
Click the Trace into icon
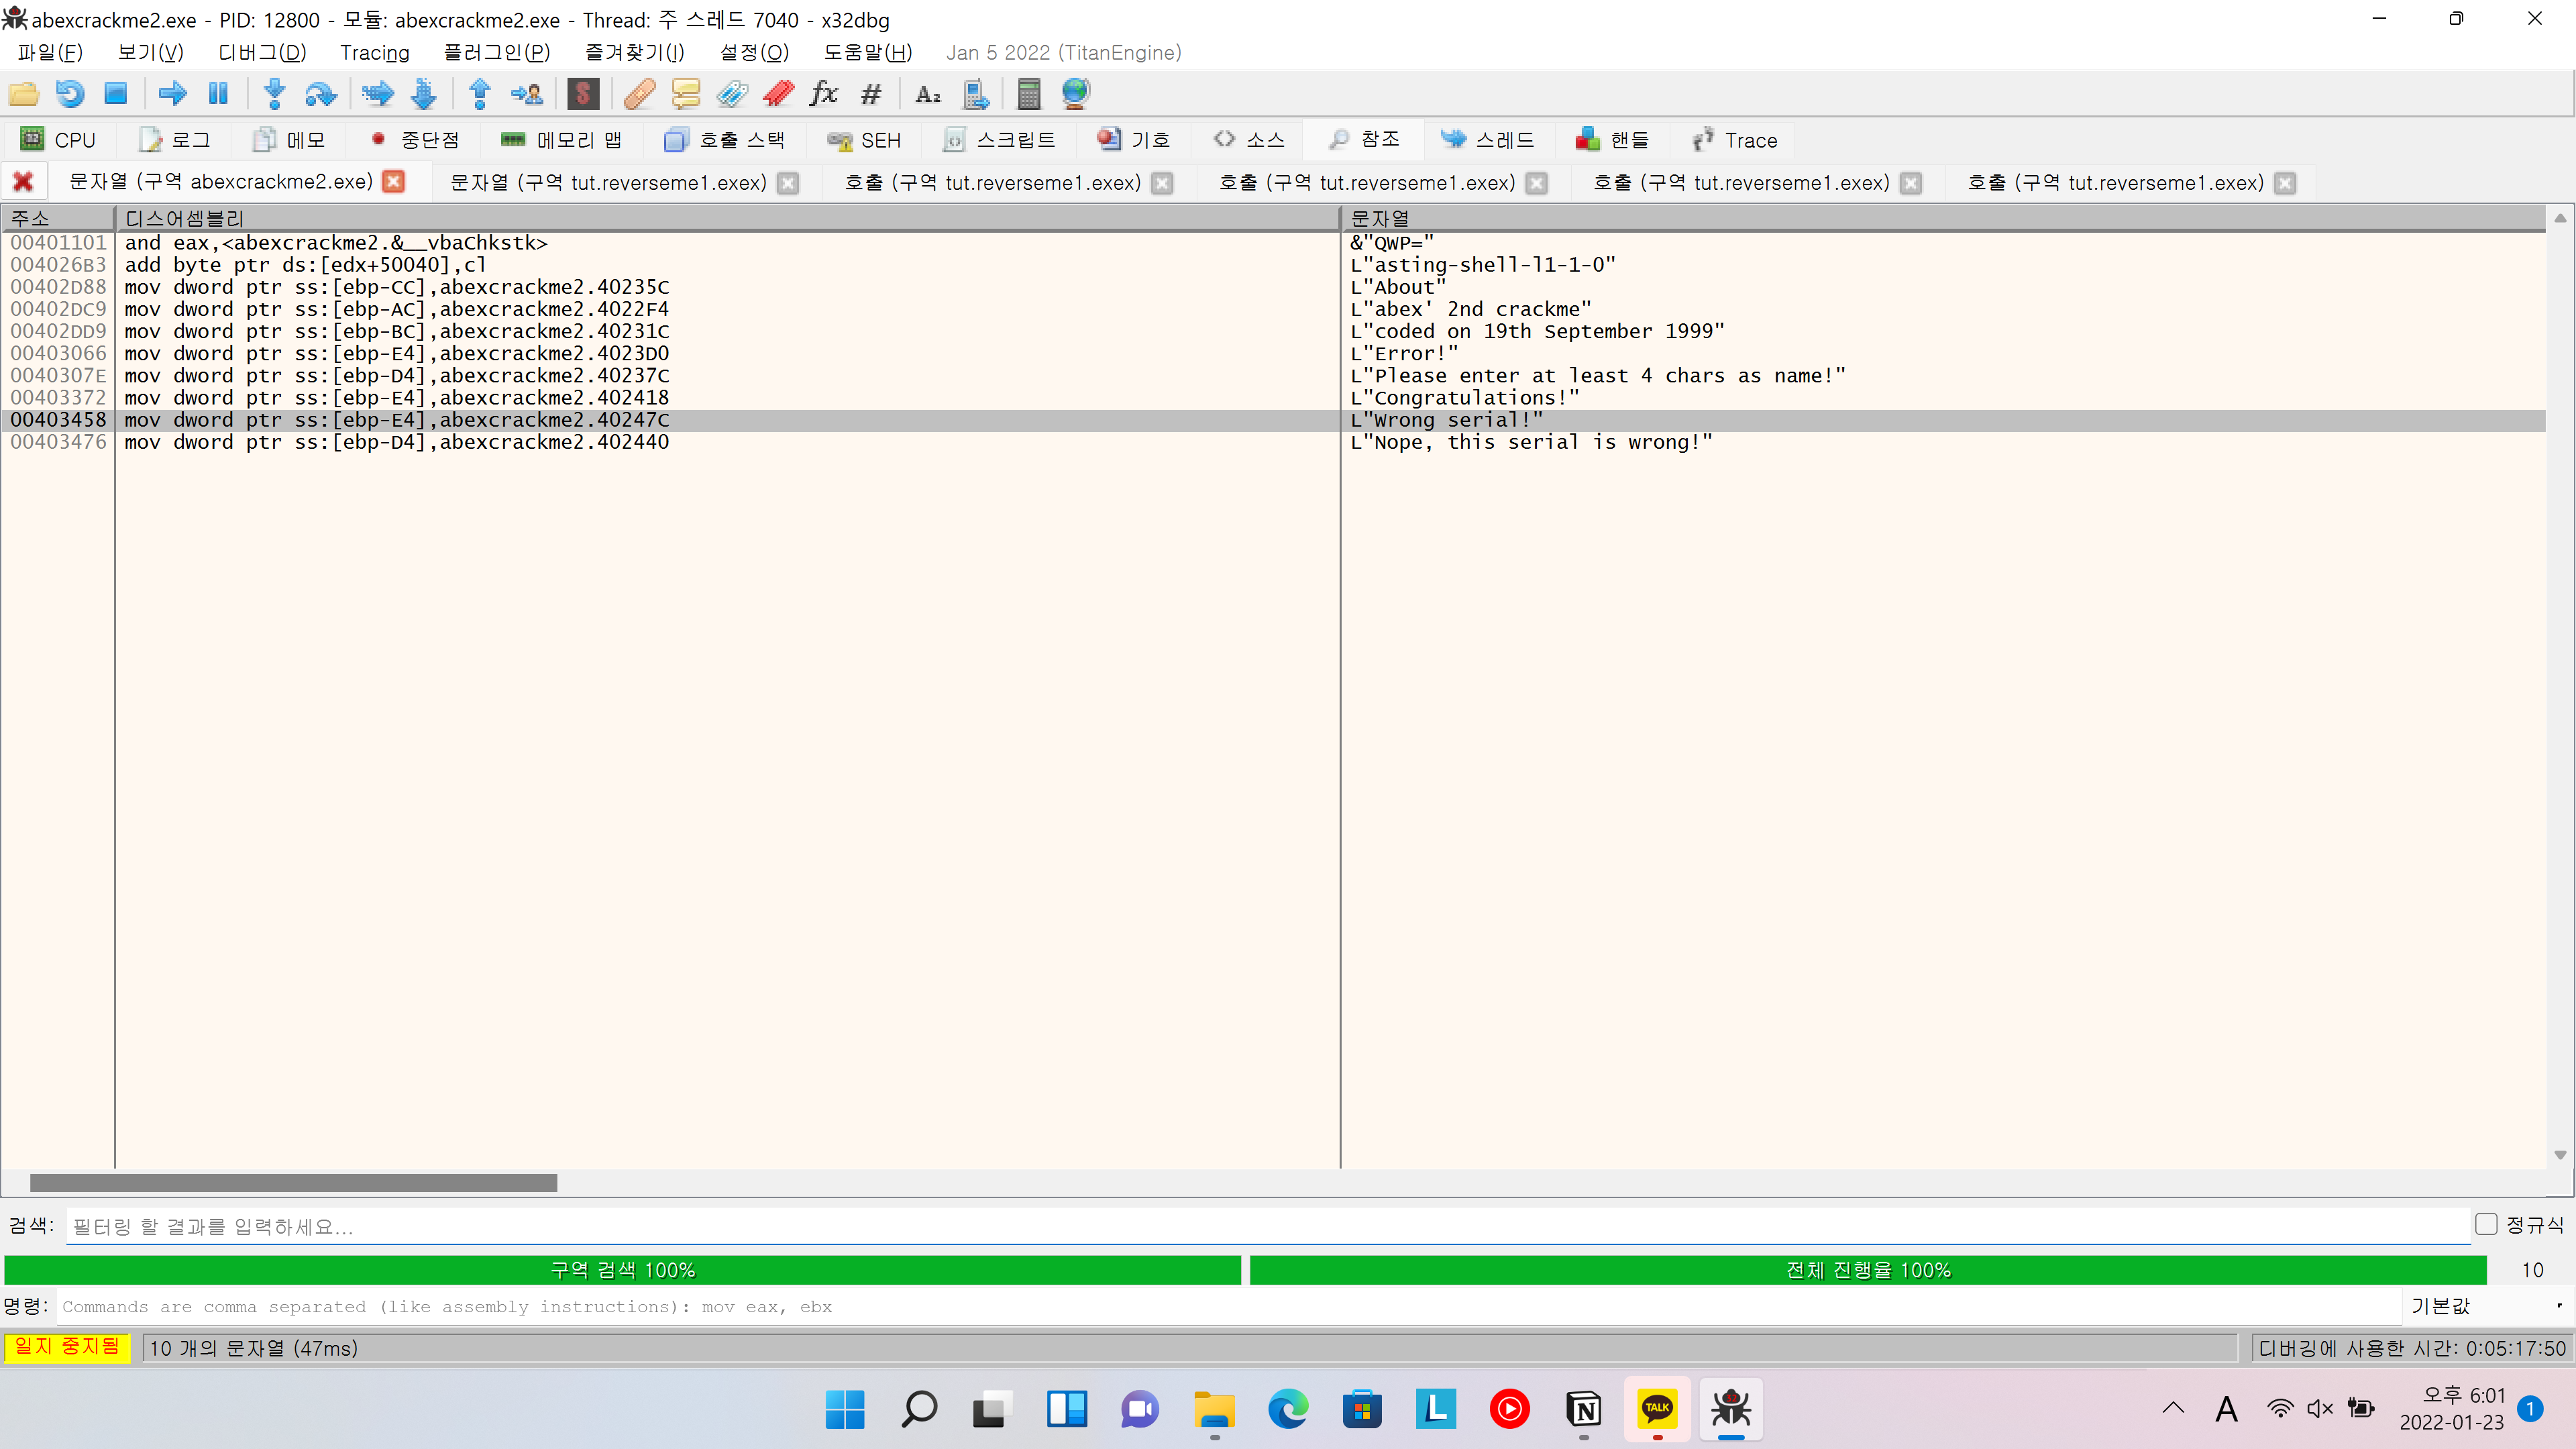378,94
